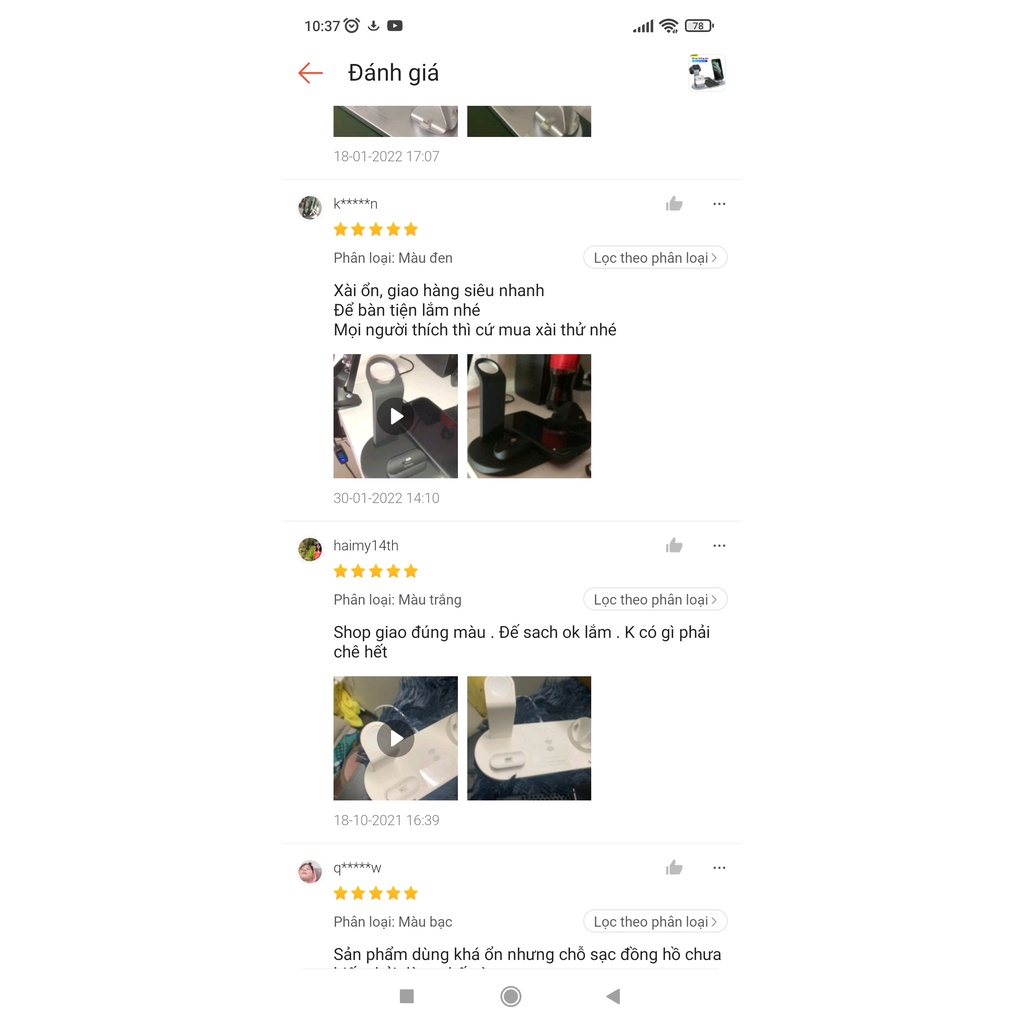Play the white charger dock review video
Screen dimensions: 1024x1024
(x=396, y=738)
